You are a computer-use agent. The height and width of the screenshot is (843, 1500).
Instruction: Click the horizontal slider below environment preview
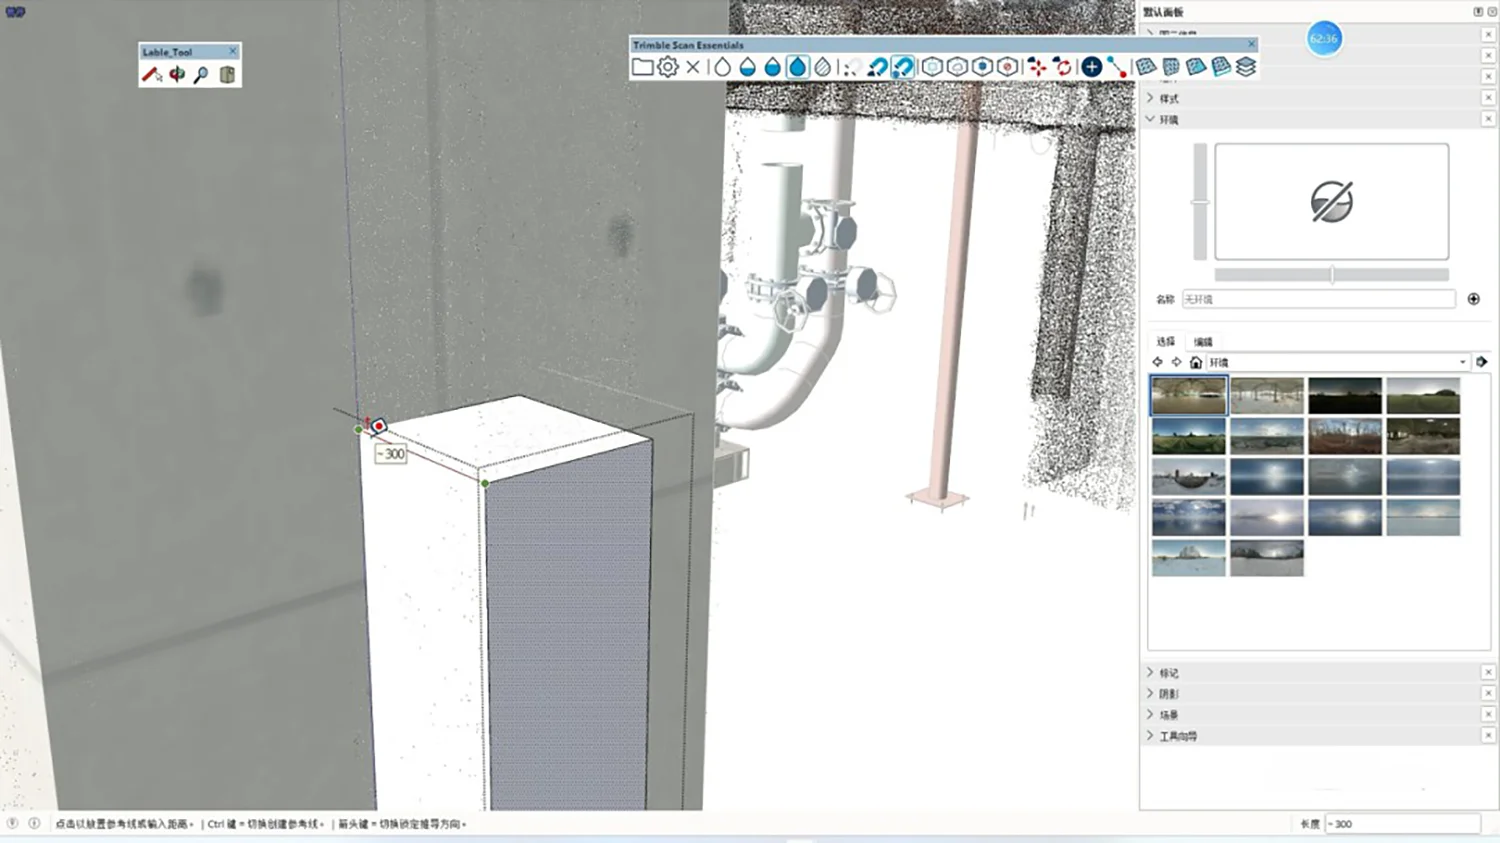point(1331,274)
